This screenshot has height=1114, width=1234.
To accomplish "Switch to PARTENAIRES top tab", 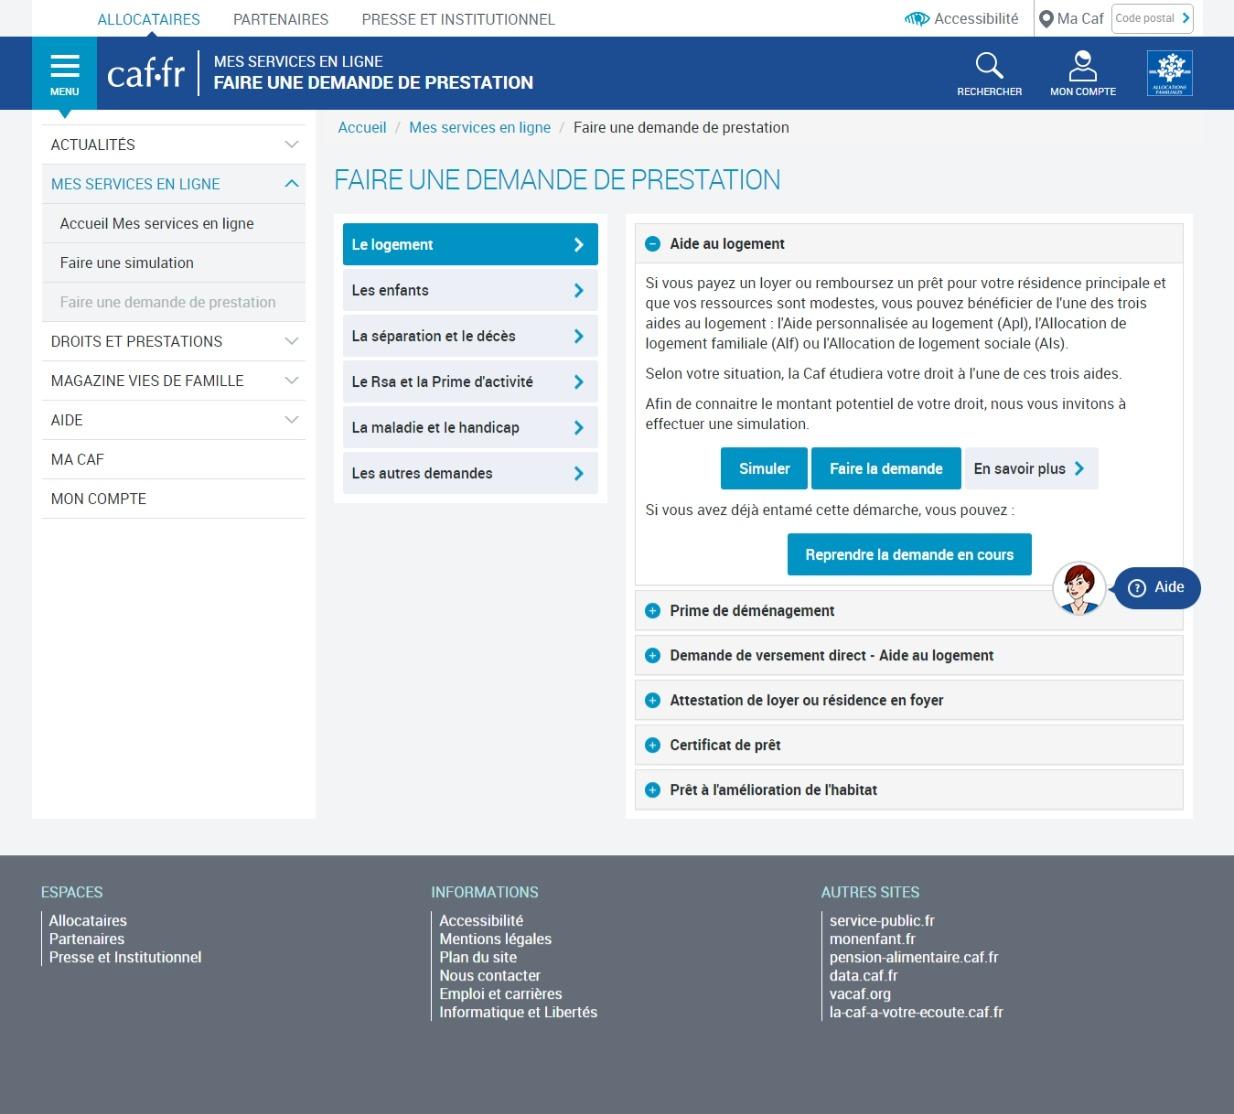I will click(281, 19).
